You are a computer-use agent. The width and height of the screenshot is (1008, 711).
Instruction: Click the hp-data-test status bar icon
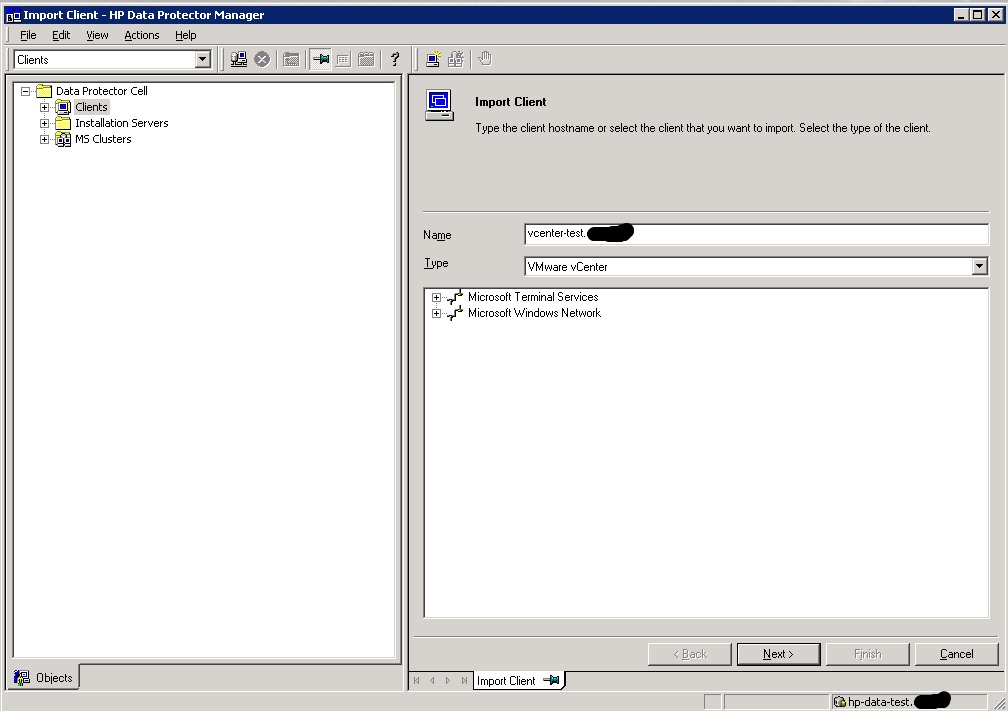coord(840,701)
